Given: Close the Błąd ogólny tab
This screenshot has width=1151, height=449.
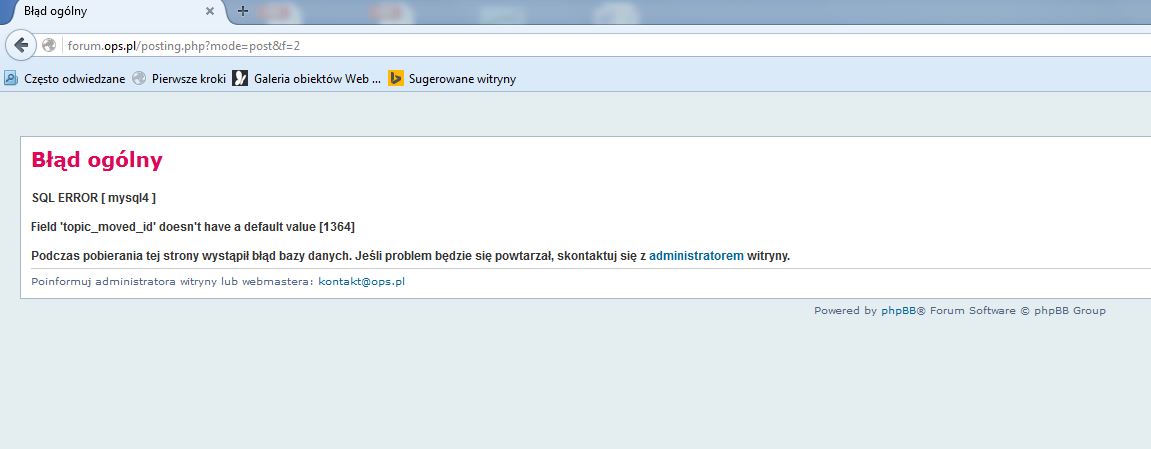Looking at the screenshot, I should click(x=210, y=12).
